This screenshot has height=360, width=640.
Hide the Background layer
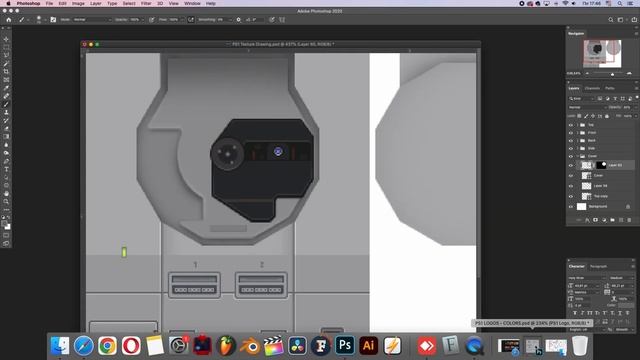pos(571,207)
